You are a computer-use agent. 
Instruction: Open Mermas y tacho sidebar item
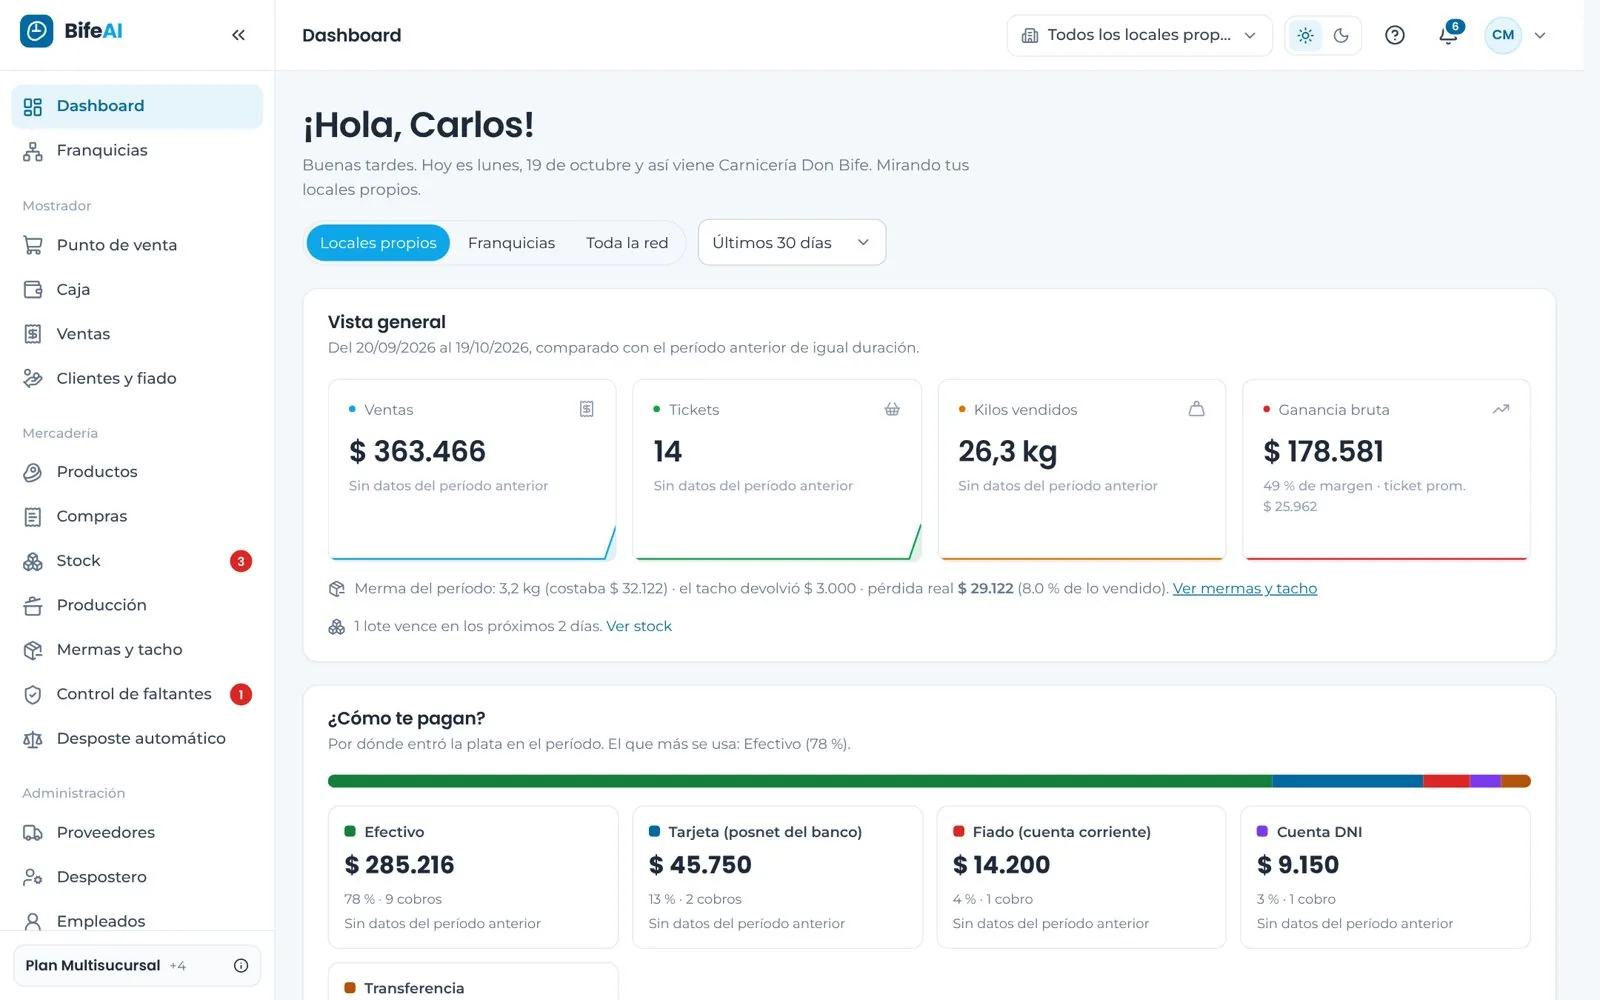click(137, 650)
